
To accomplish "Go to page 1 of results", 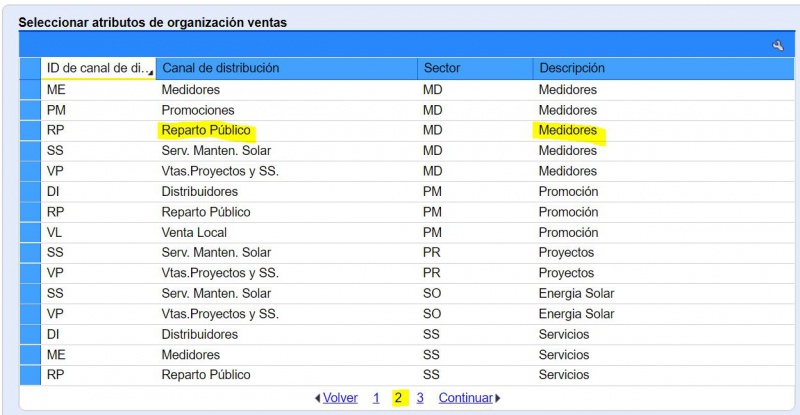I will point(376,398).
